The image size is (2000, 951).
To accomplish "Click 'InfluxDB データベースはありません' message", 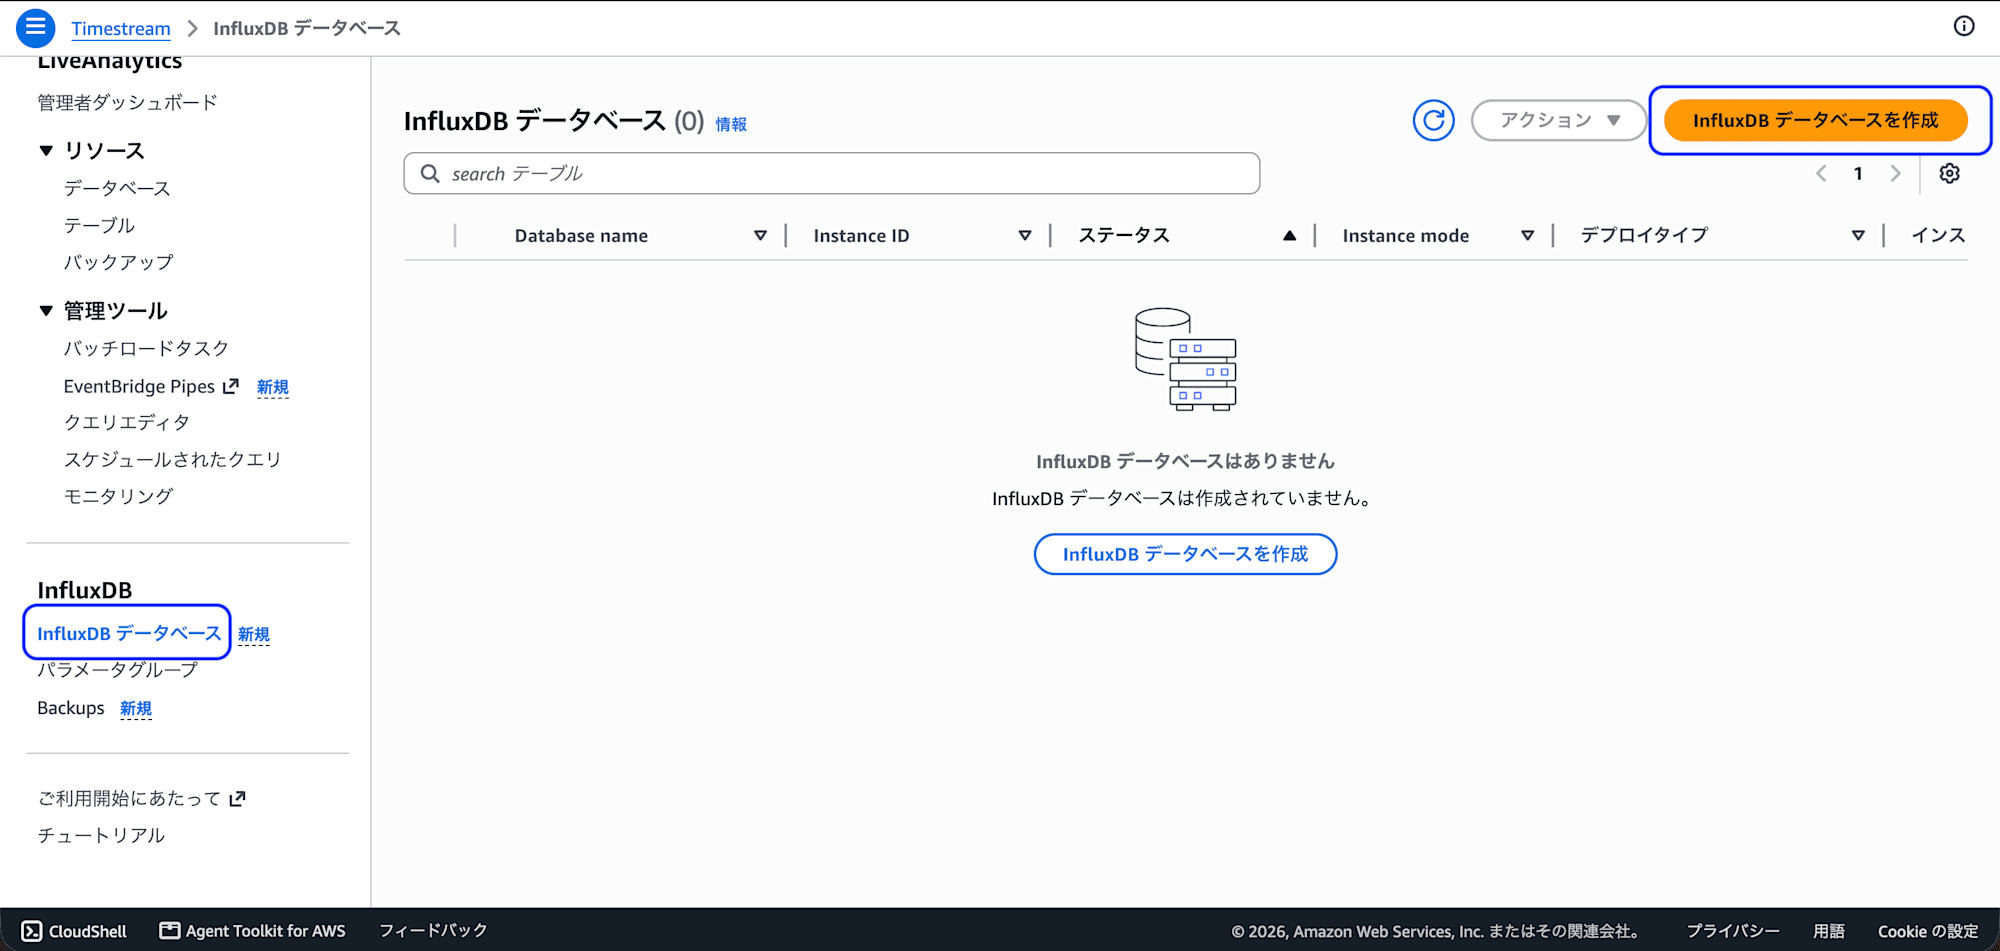I will (x=1185, y=462).
